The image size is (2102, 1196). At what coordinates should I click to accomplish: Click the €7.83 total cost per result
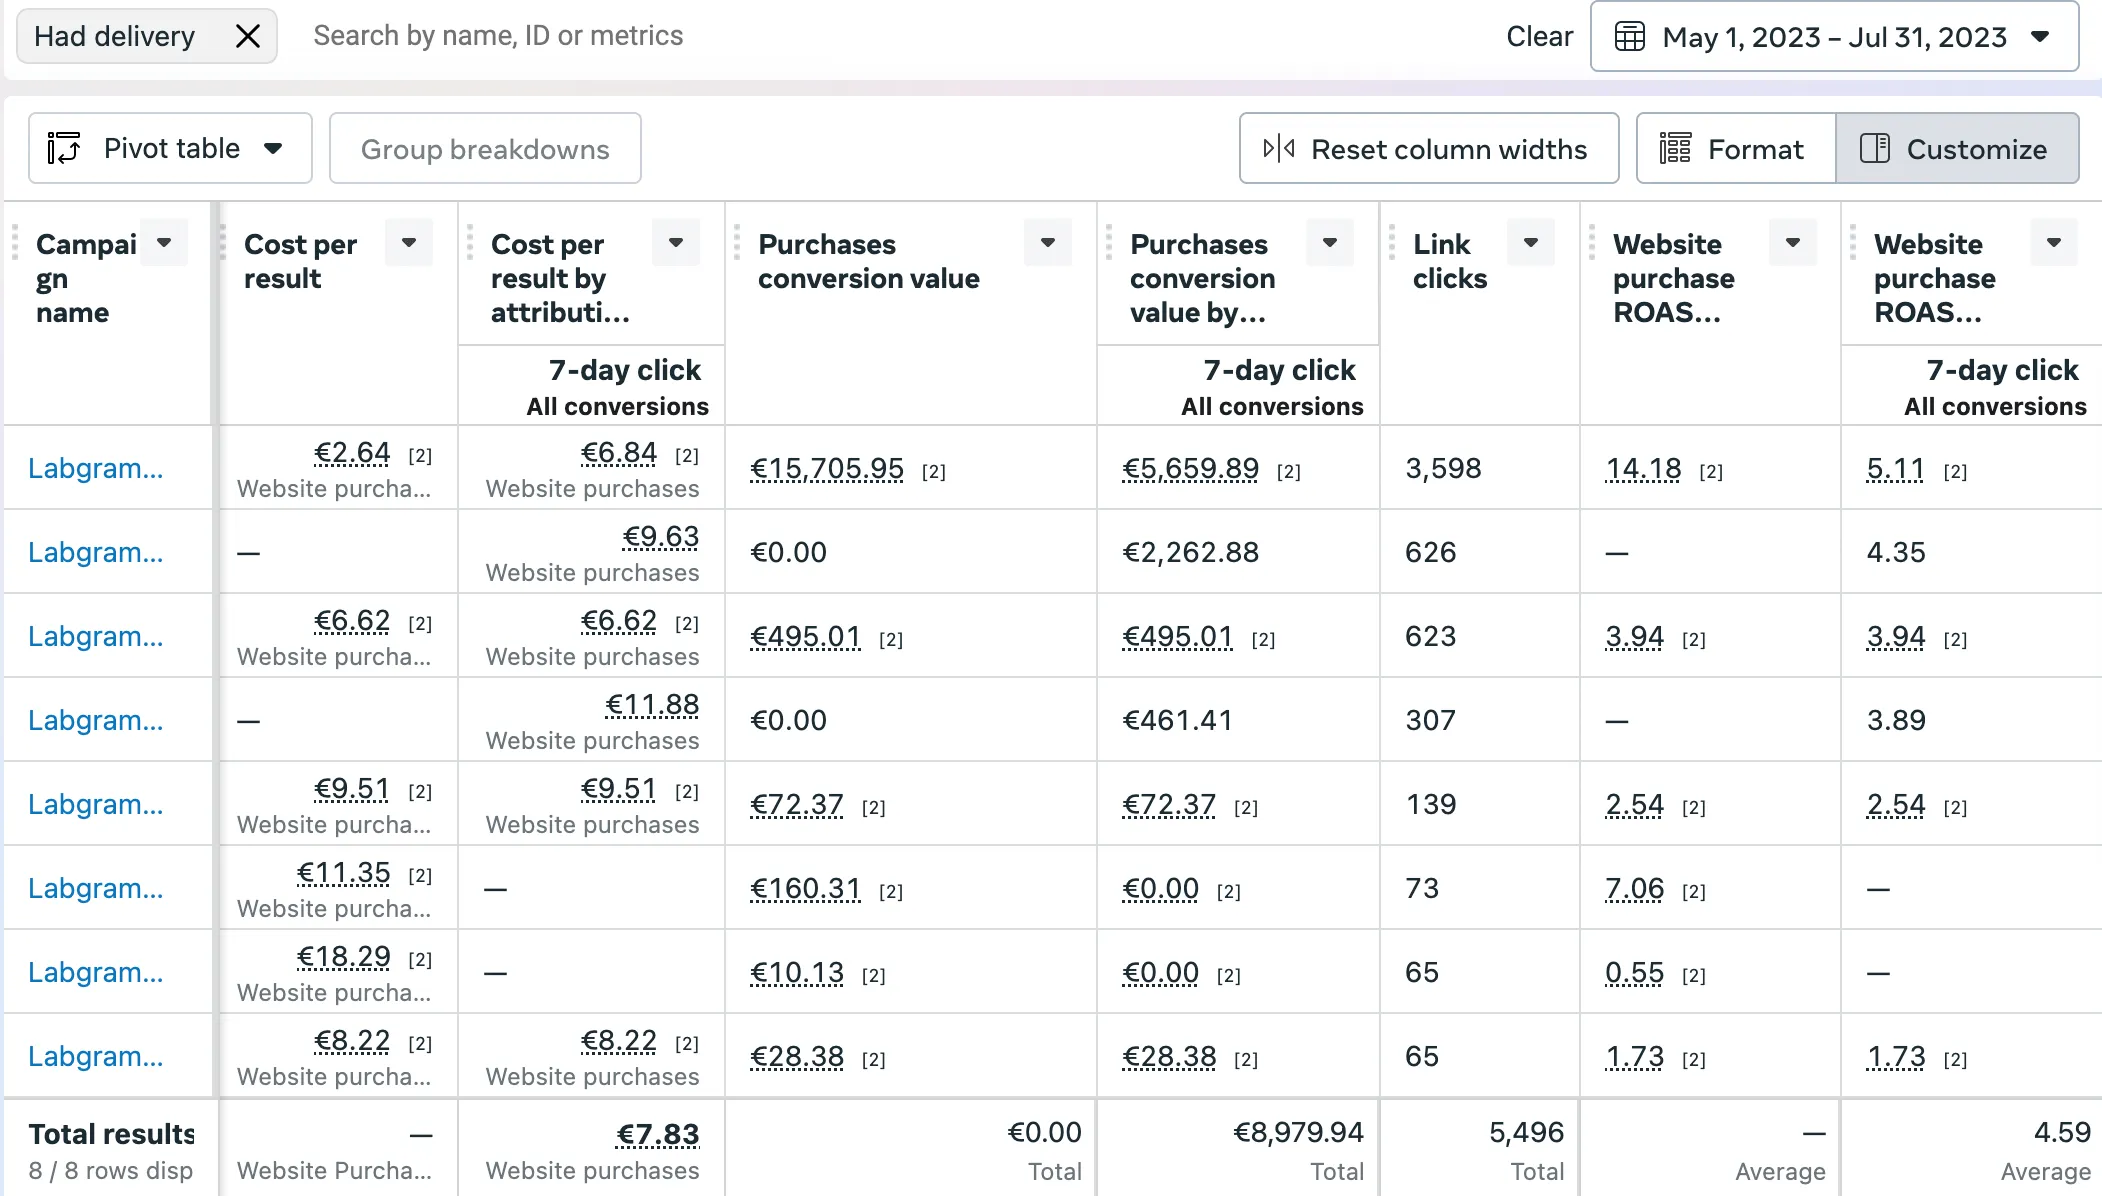pos(657,1135)
